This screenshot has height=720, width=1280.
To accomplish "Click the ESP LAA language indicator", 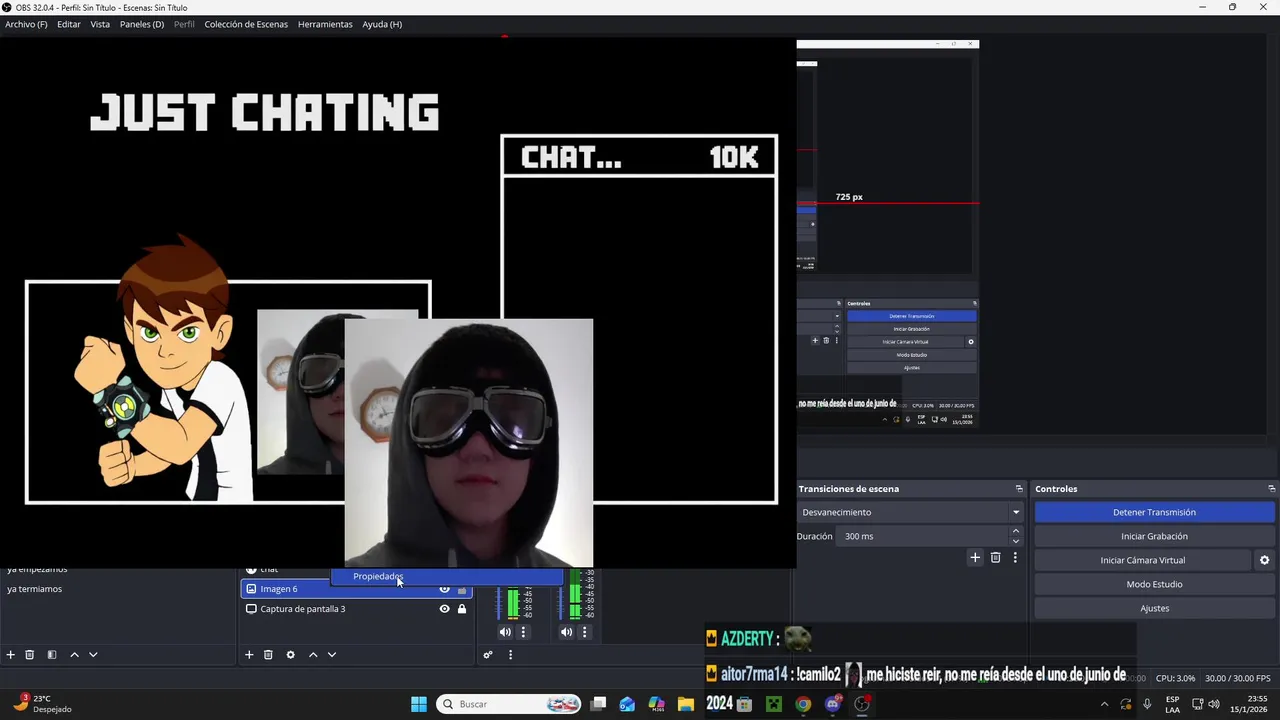I will point(1172,704).
